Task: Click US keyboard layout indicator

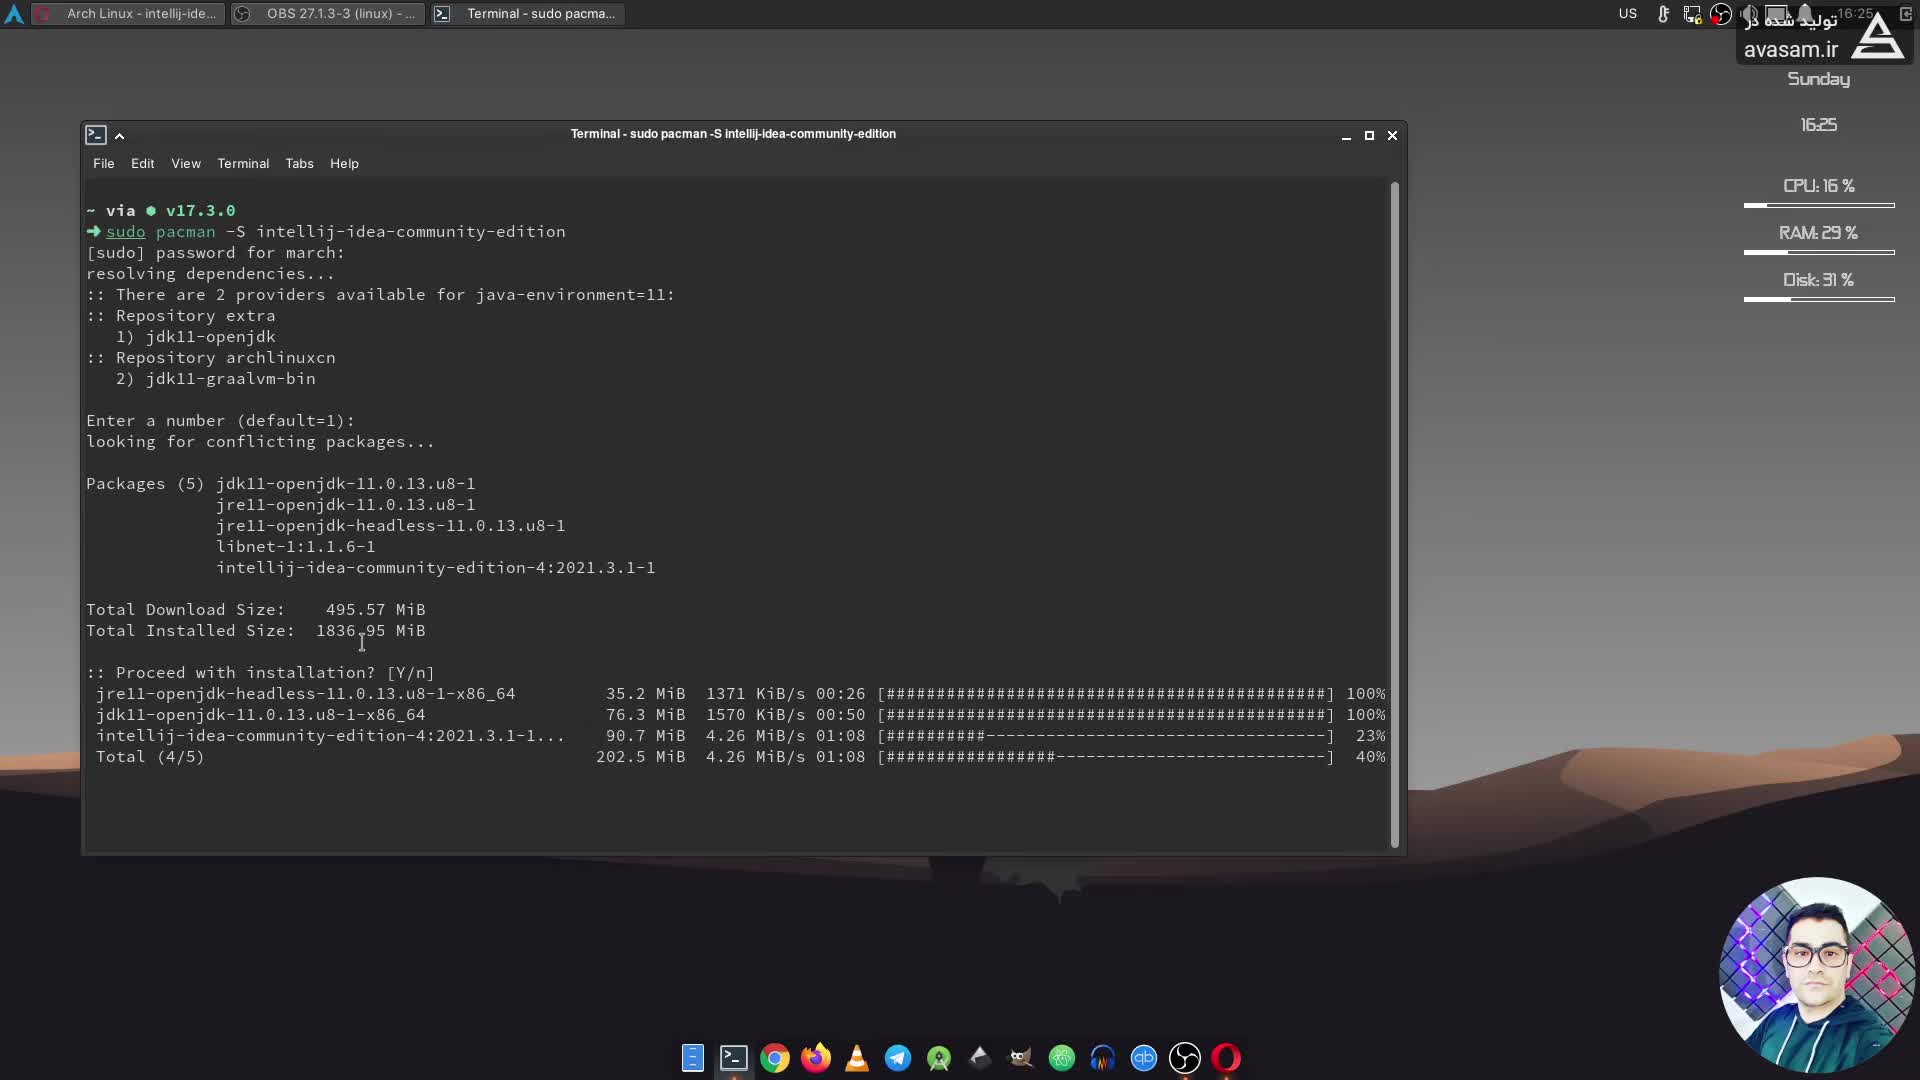Action: [x=1628, y=14]
